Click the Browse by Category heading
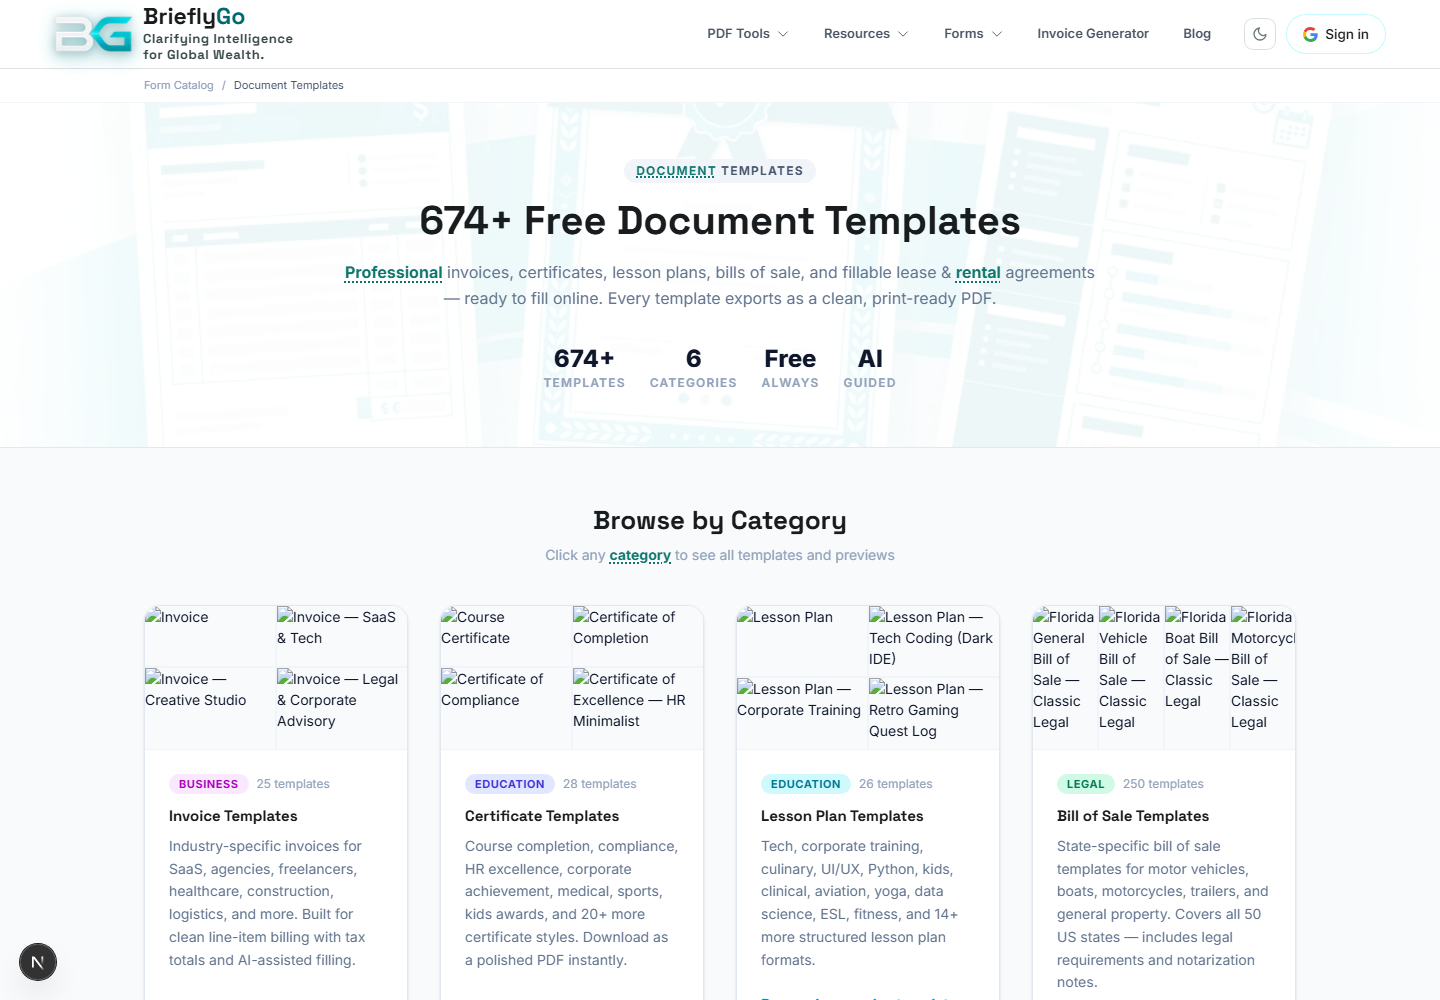The image size is (1440, 1000). 720,520
